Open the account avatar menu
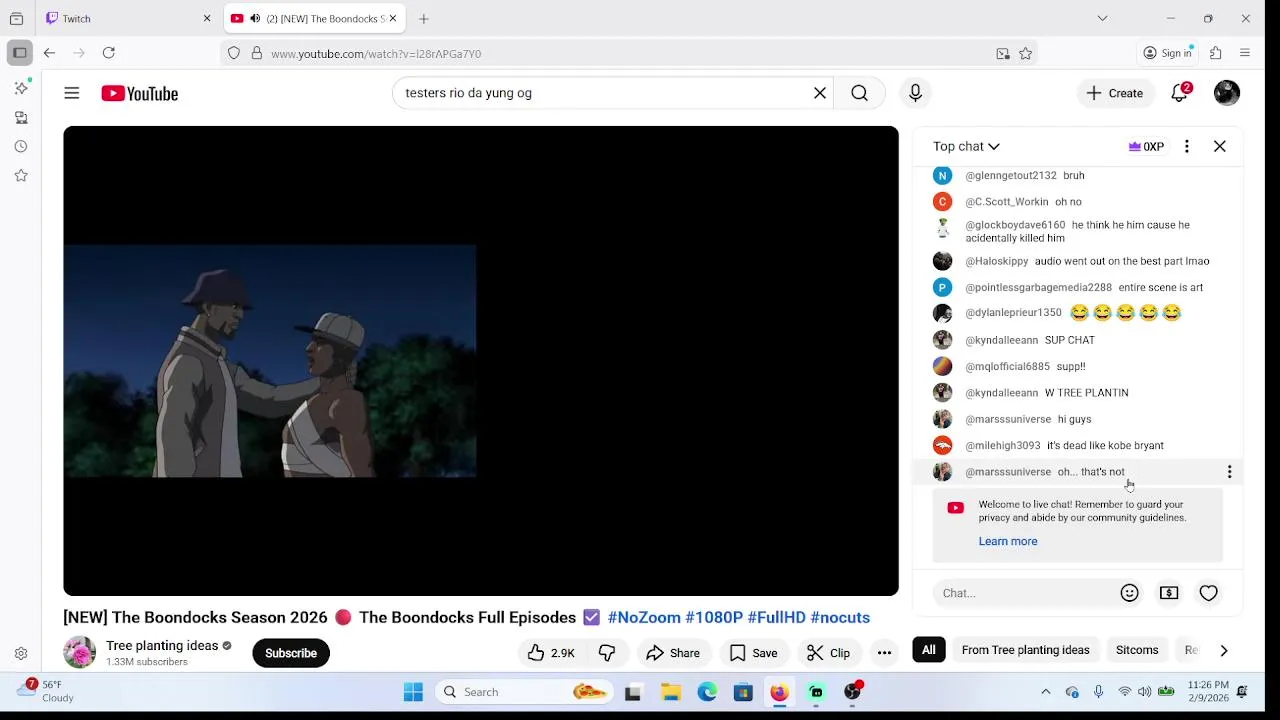The width and height of the screenshot is (1280, 720). [1227, 93]
